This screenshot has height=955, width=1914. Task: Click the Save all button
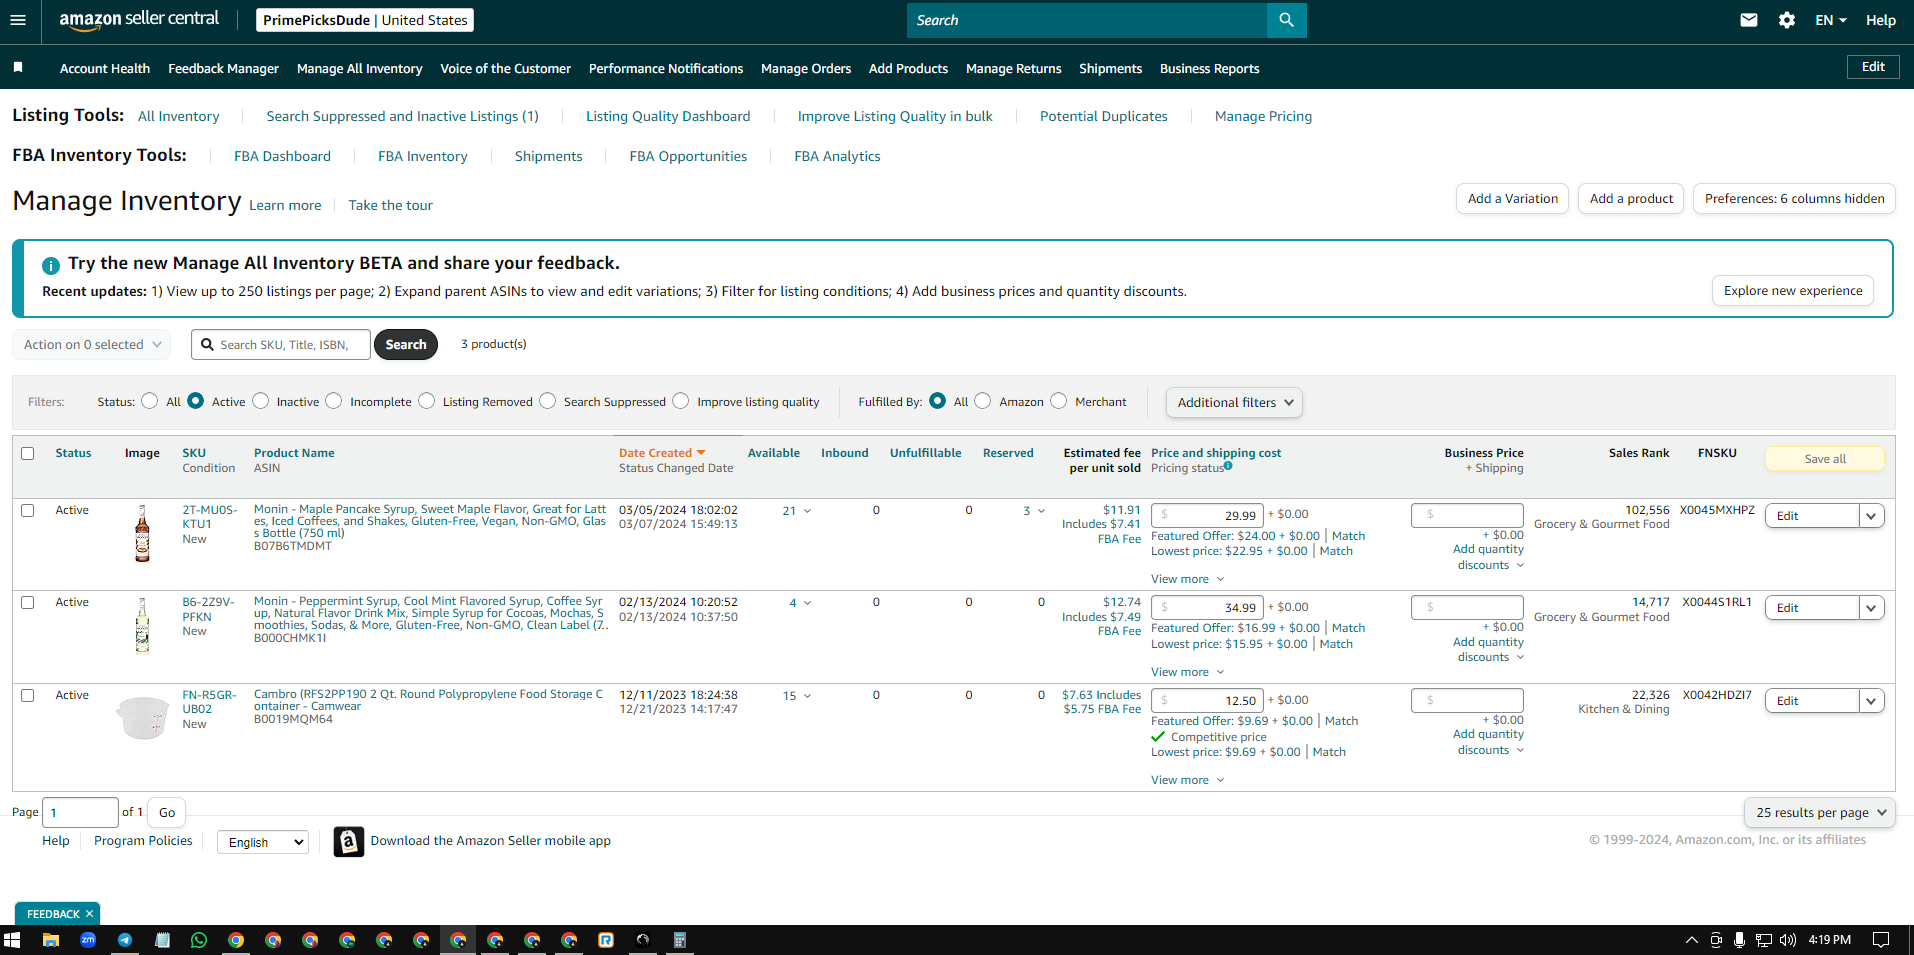pos(1825,459)
